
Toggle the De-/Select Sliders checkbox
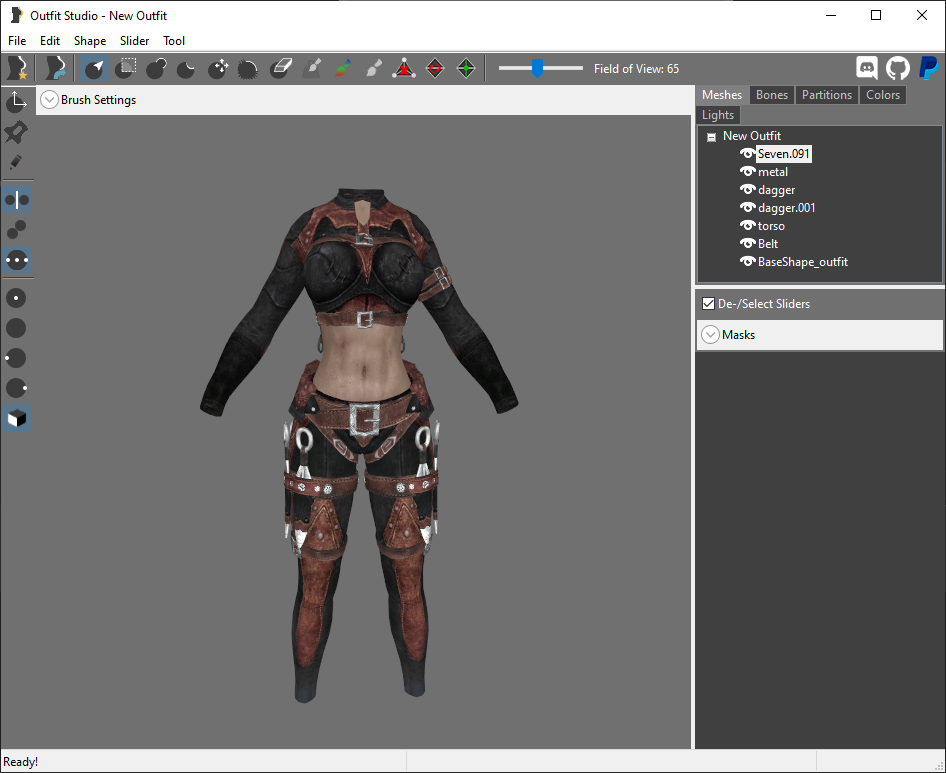(x=708, y=304)
